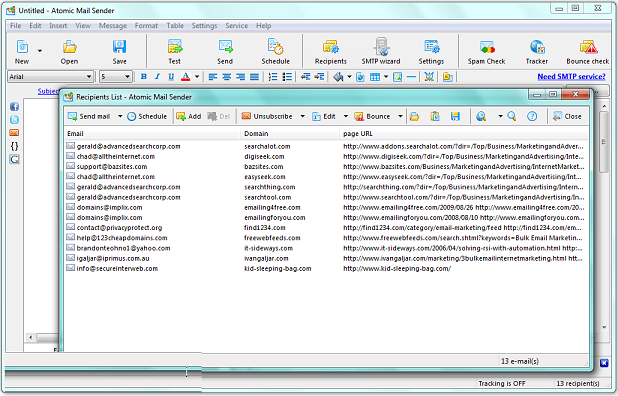The width and height of the screenshot is (618, 396).
Task: Run the Spam Check tool
Action: [486, 51]
